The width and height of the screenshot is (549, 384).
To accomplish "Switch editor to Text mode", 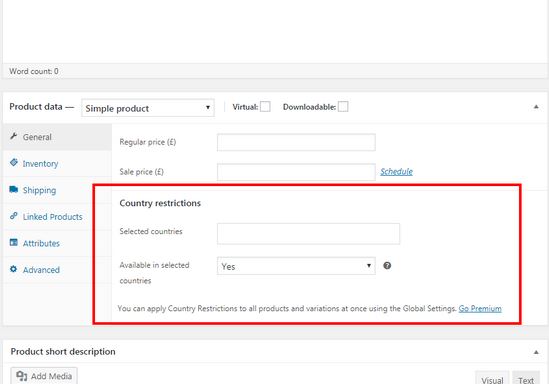I will click(x=526, y=378).
